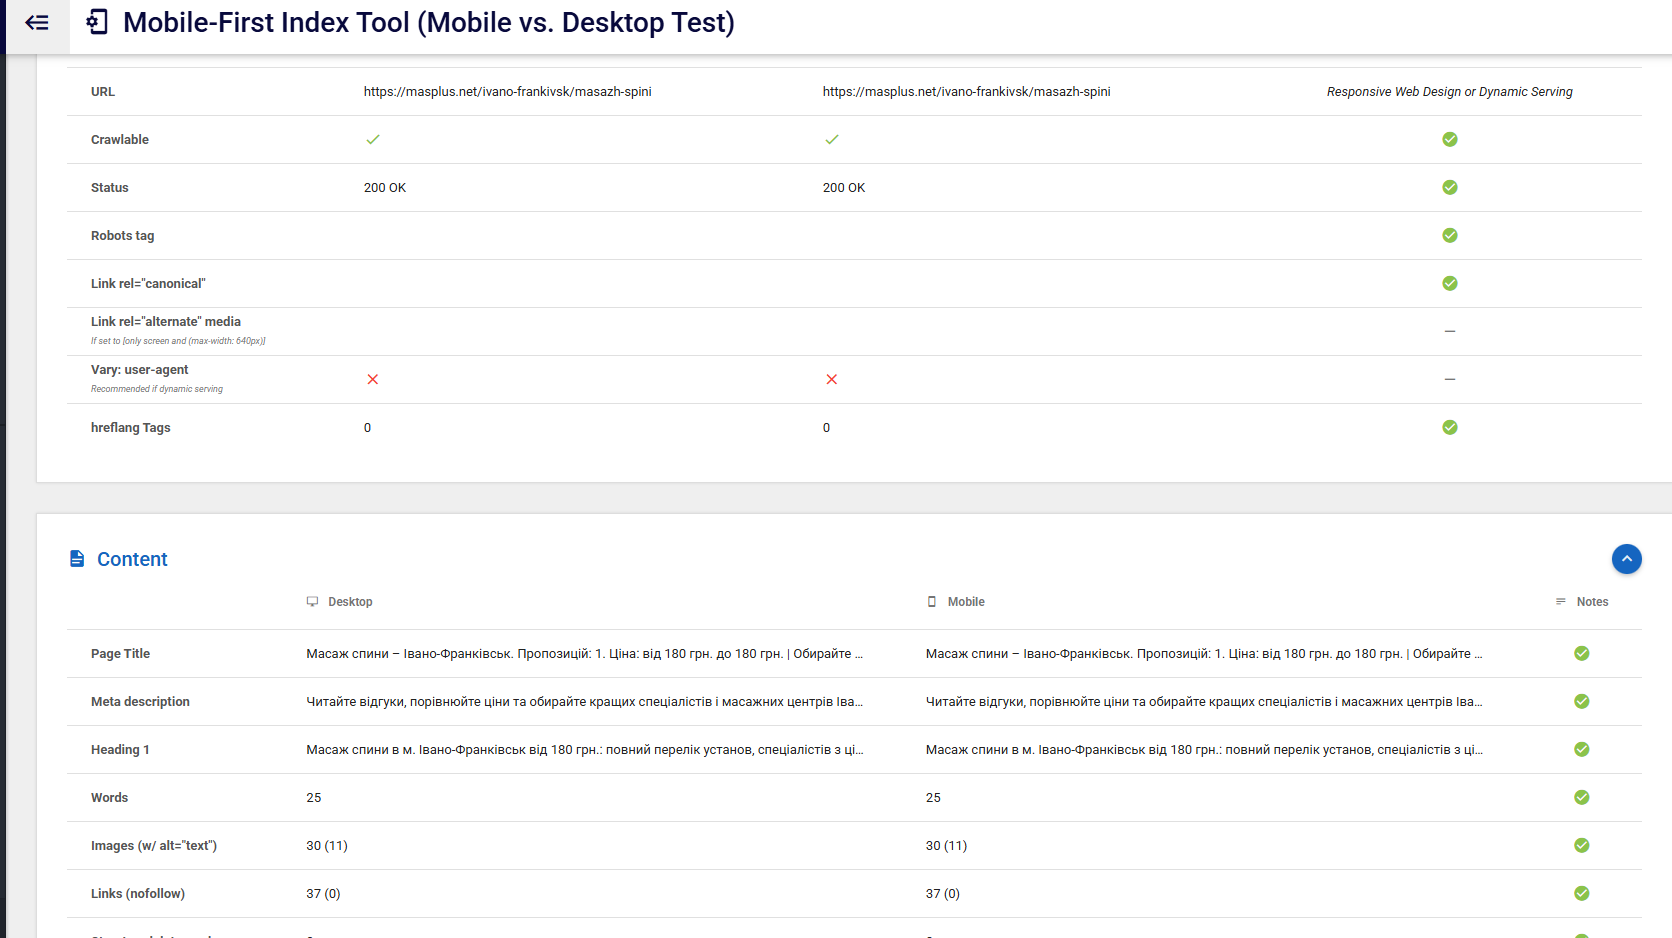Click green check in Crawlable notes column
1672x938 pixels.
tap(1450, 139)
